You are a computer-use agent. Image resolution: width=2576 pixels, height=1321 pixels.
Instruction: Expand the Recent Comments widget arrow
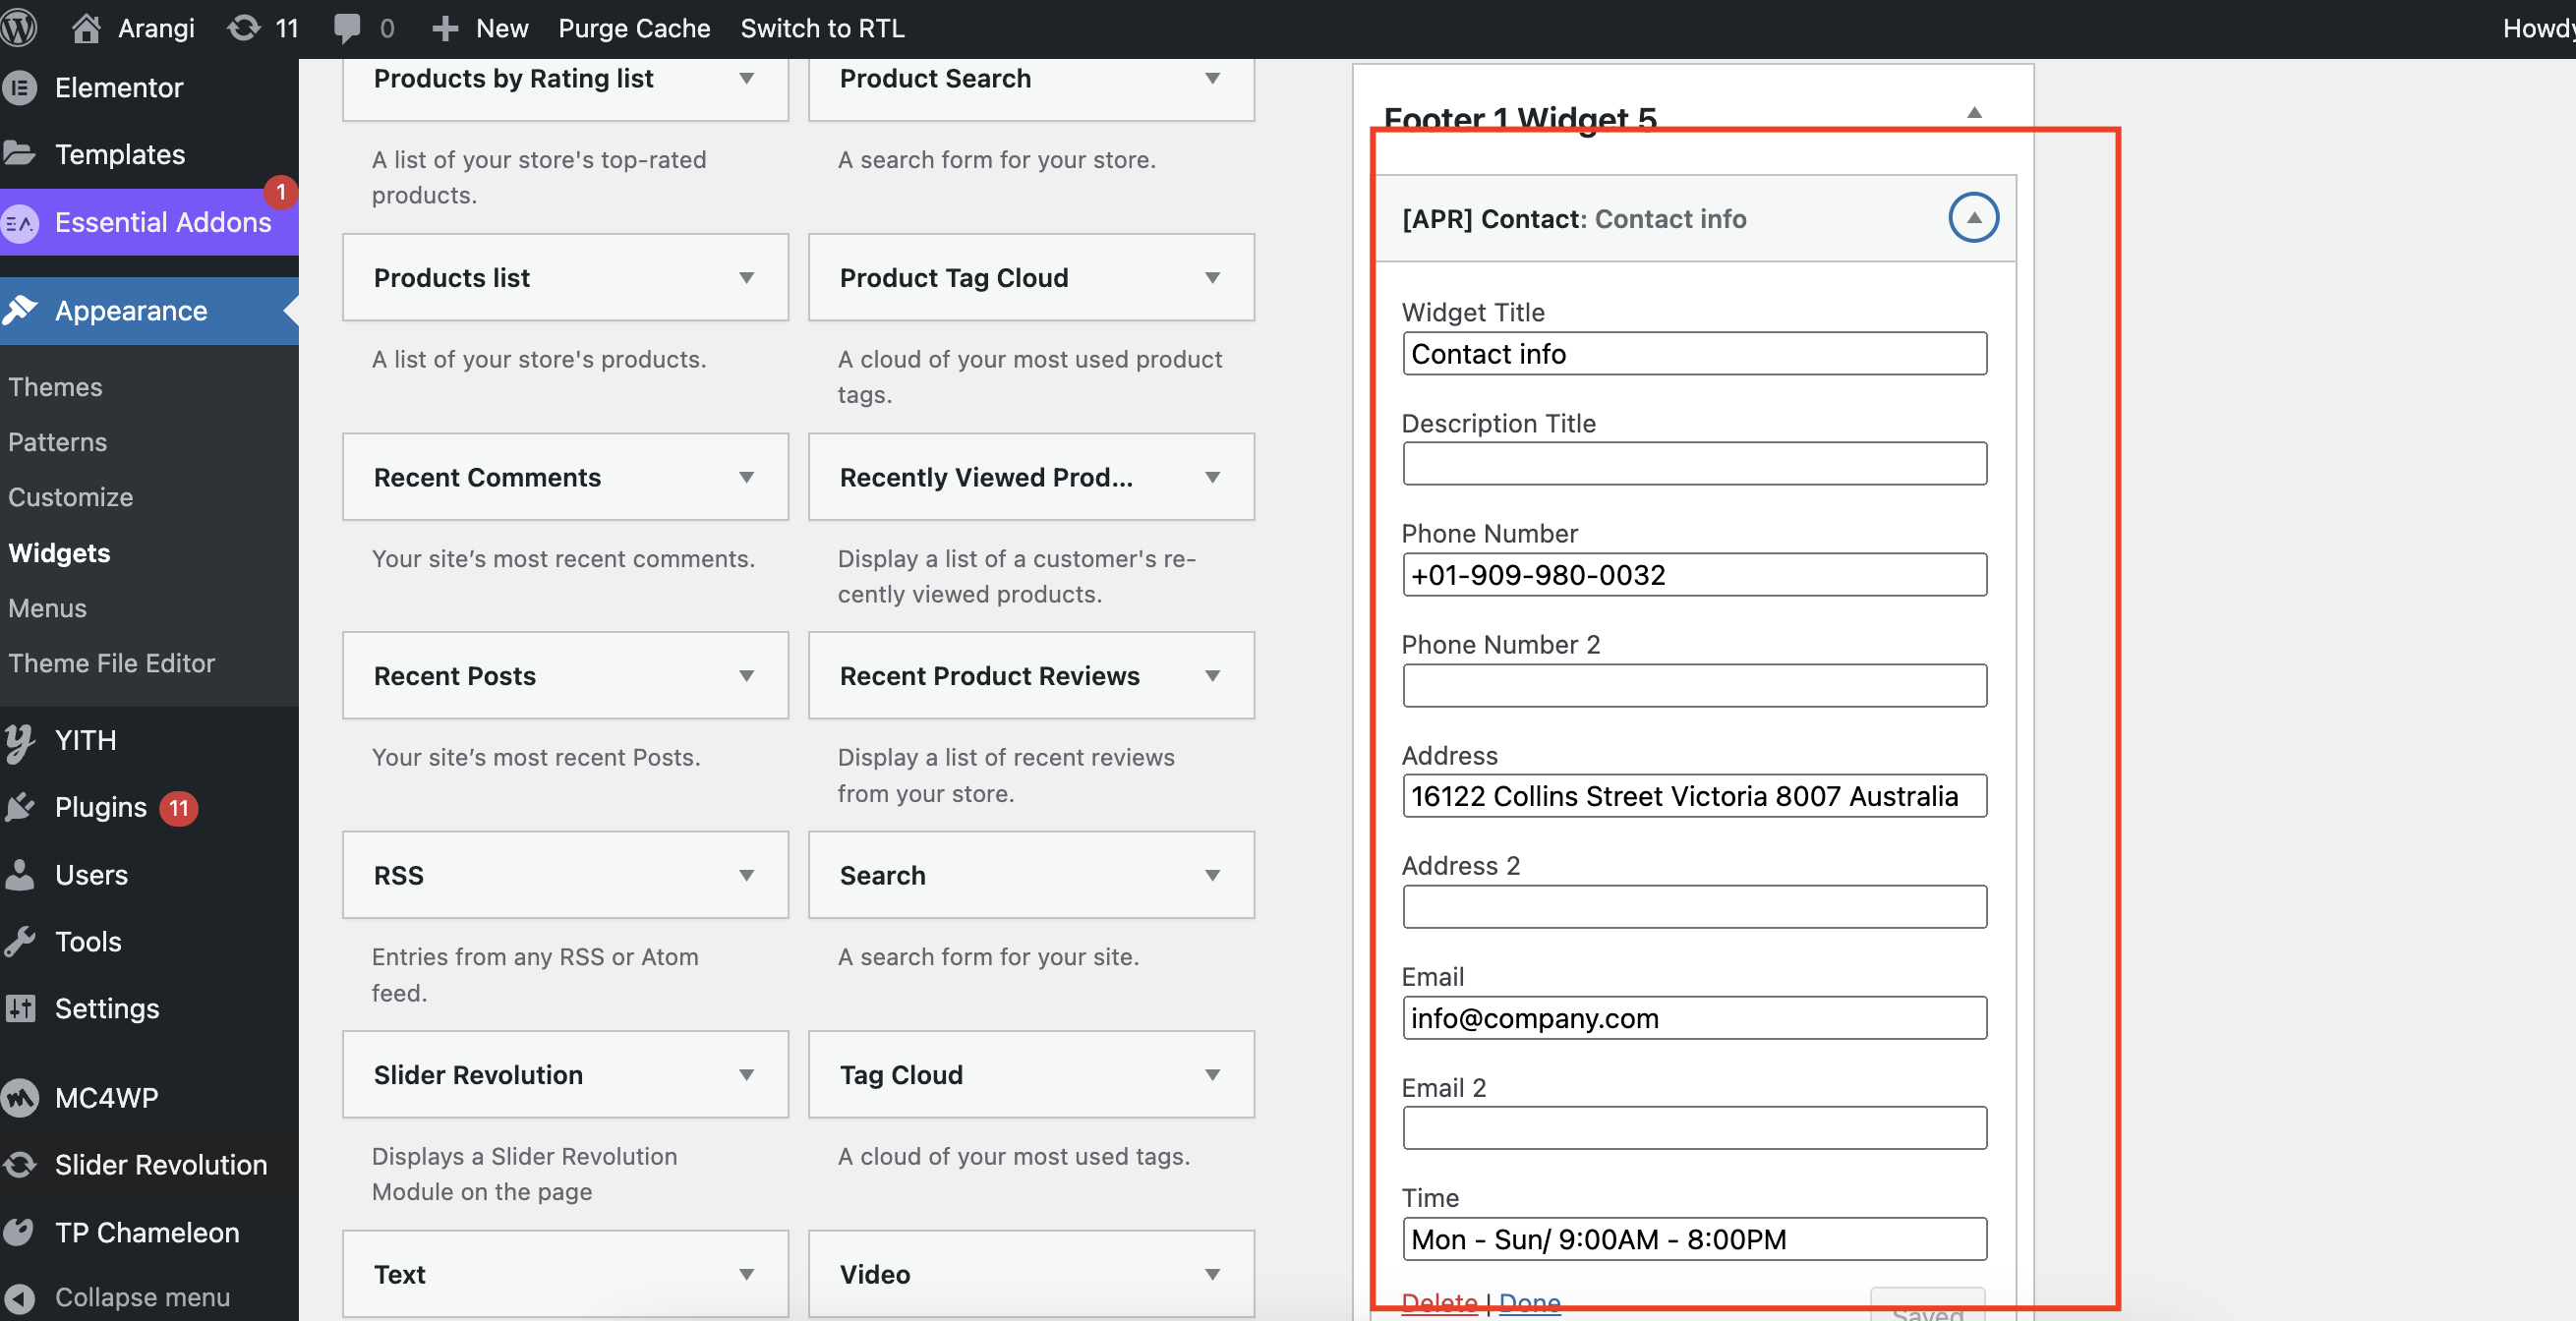pos(746,477)
